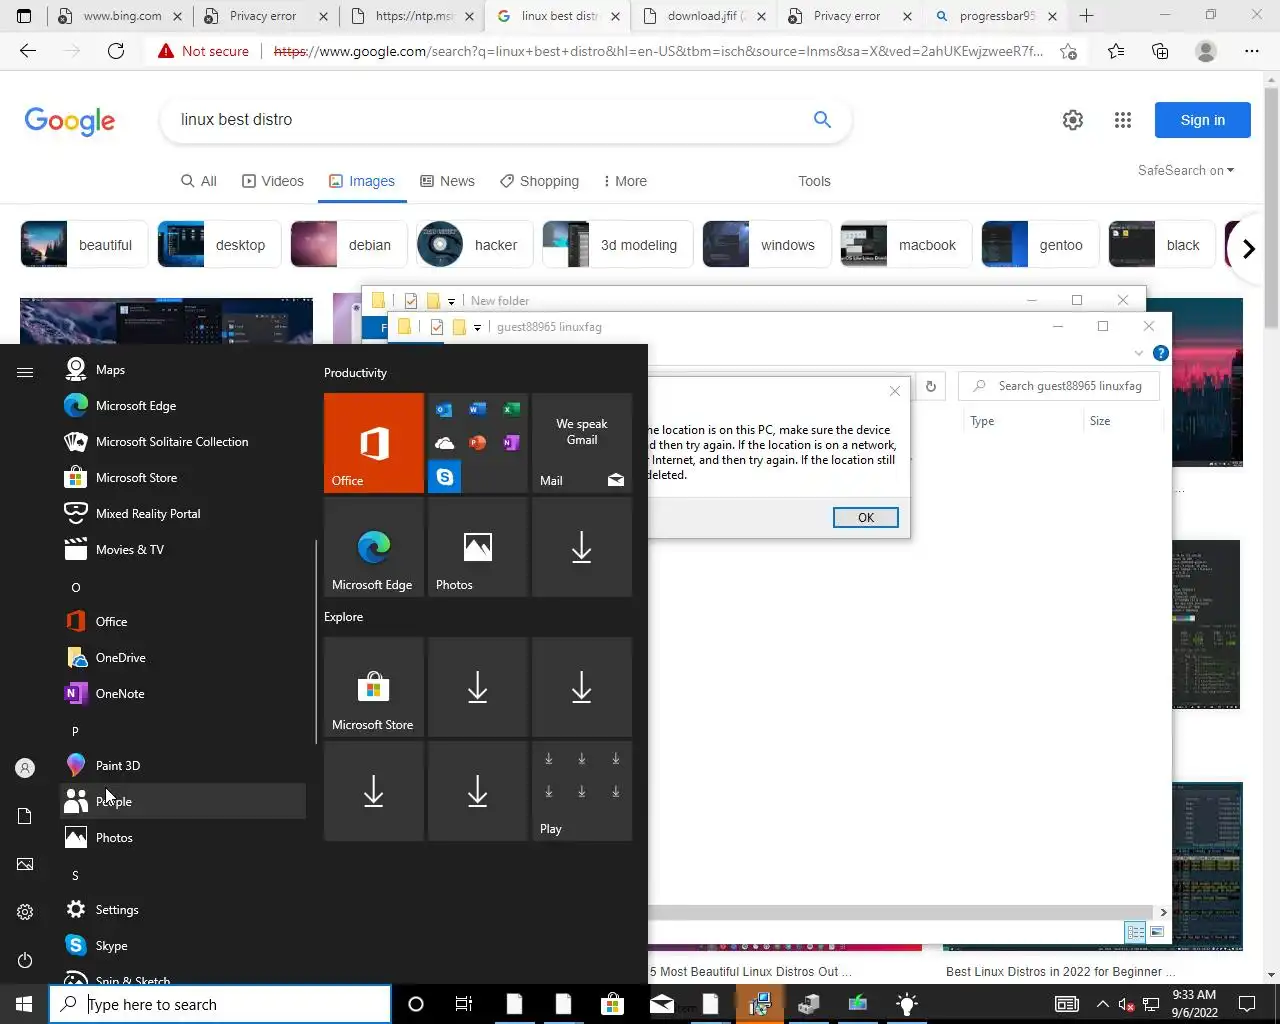
Task: Open the People app entry
Action: (183, 802)
